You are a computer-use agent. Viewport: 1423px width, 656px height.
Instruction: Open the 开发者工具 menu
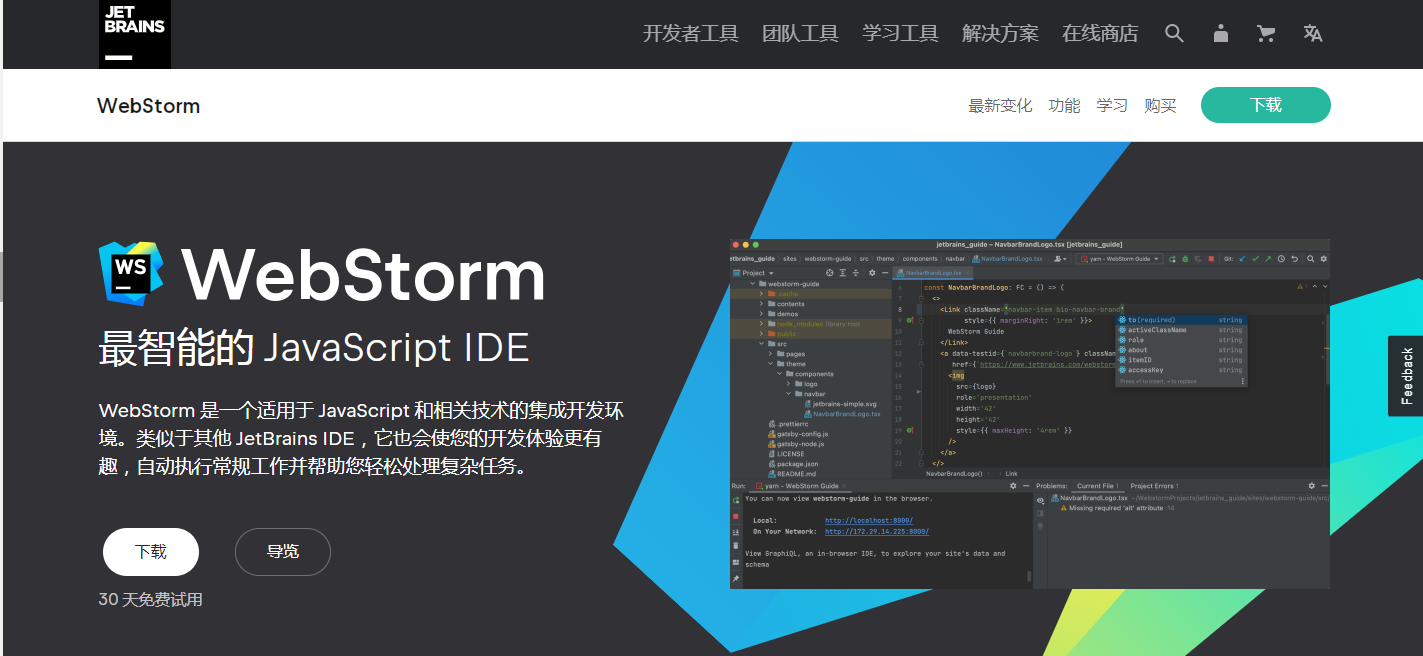coord(690,34)
